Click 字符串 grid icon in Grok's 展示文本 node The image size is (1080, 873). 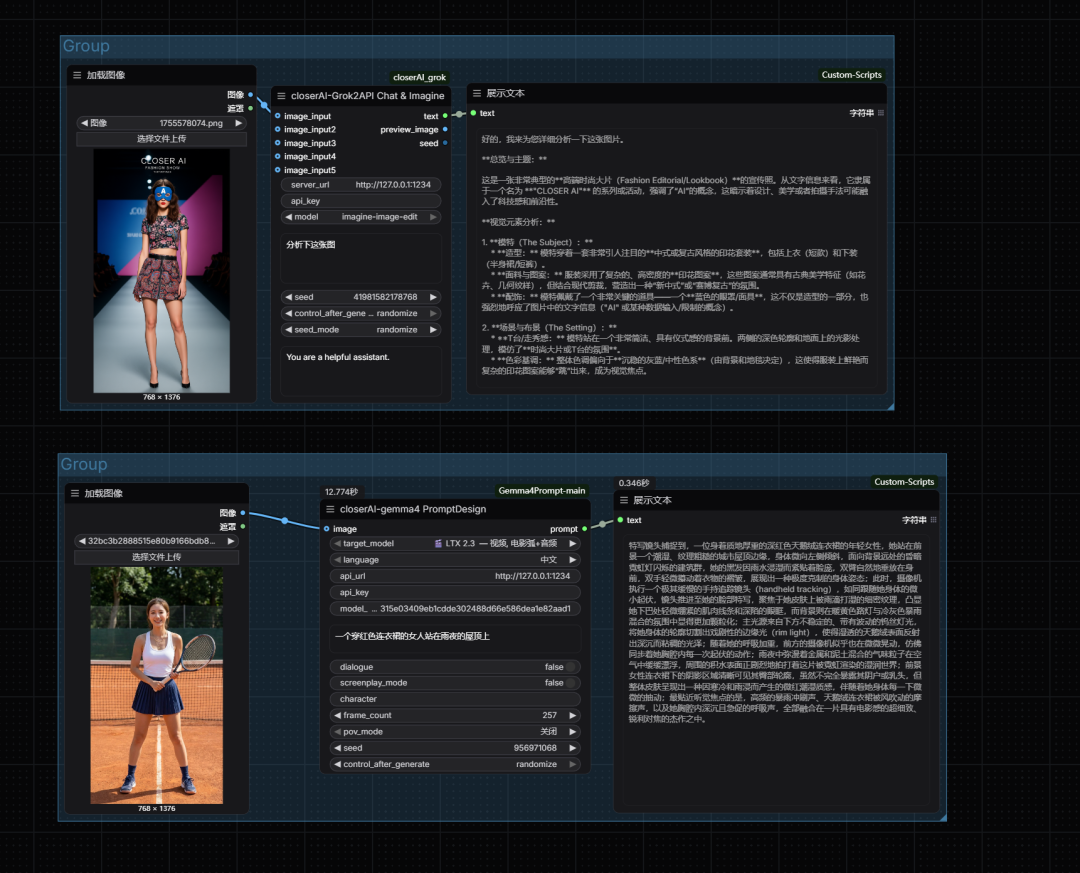click(881, 113)
